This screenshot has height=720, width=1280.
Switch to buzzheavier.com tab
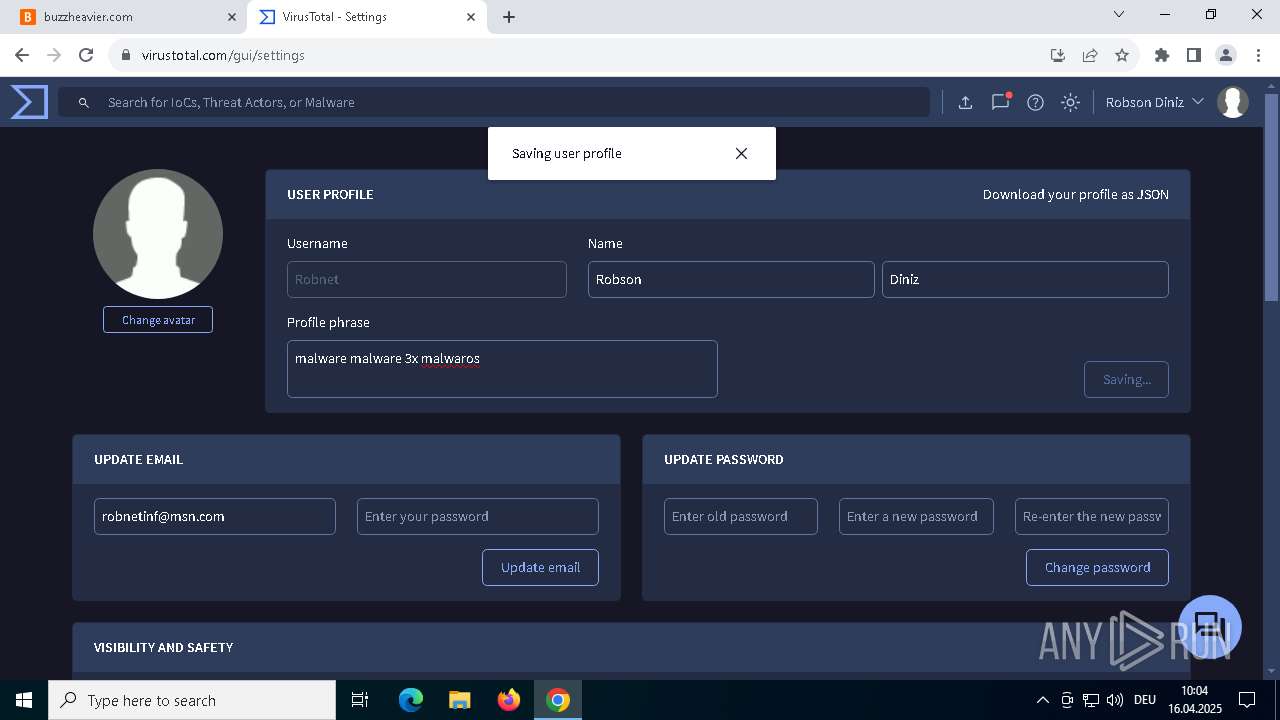[x=122, y=17]
